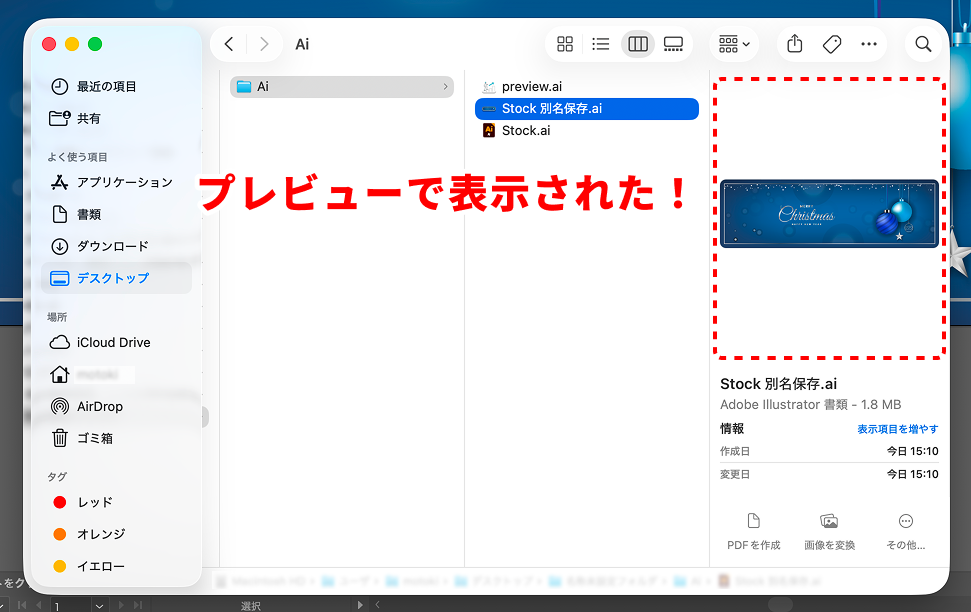The height and width of the screenshot is (612, 971).
Task: Select デスクトップ in sidebar
Action: pyautogui.click(x=116, y=278)
